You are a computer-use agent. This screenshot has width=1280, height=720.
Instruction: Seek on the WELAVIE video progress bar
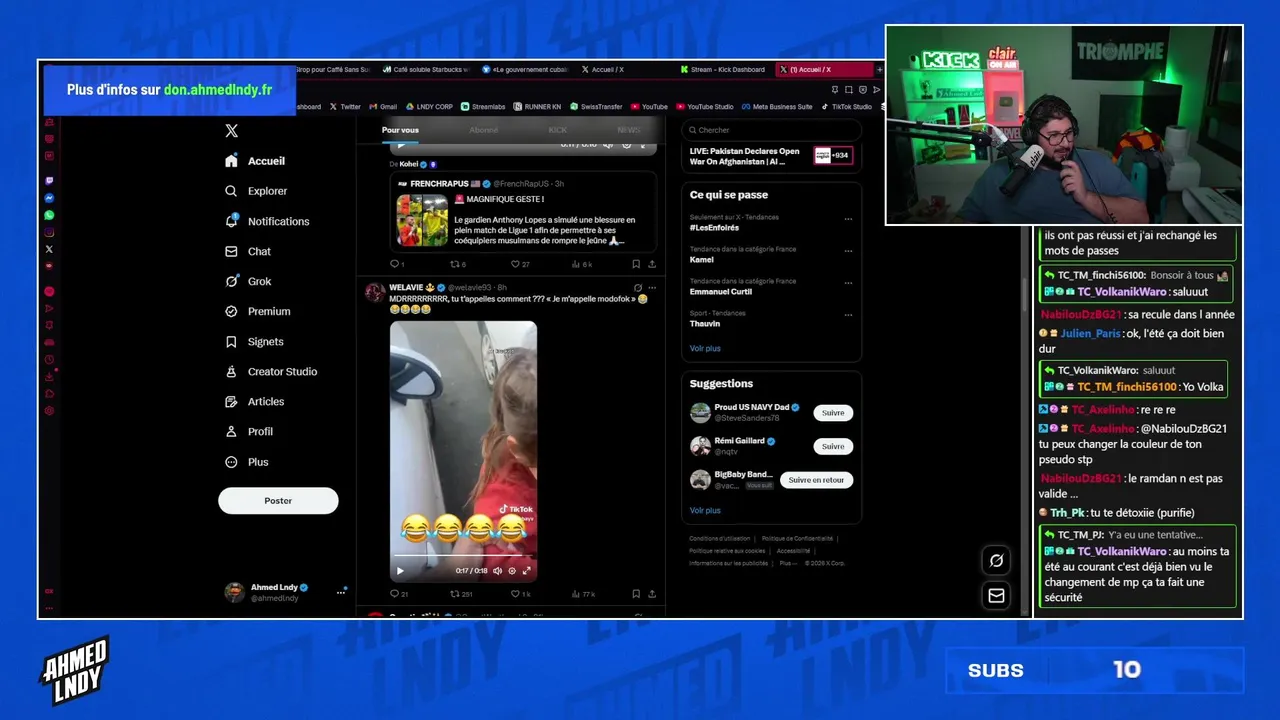point(463,555)
